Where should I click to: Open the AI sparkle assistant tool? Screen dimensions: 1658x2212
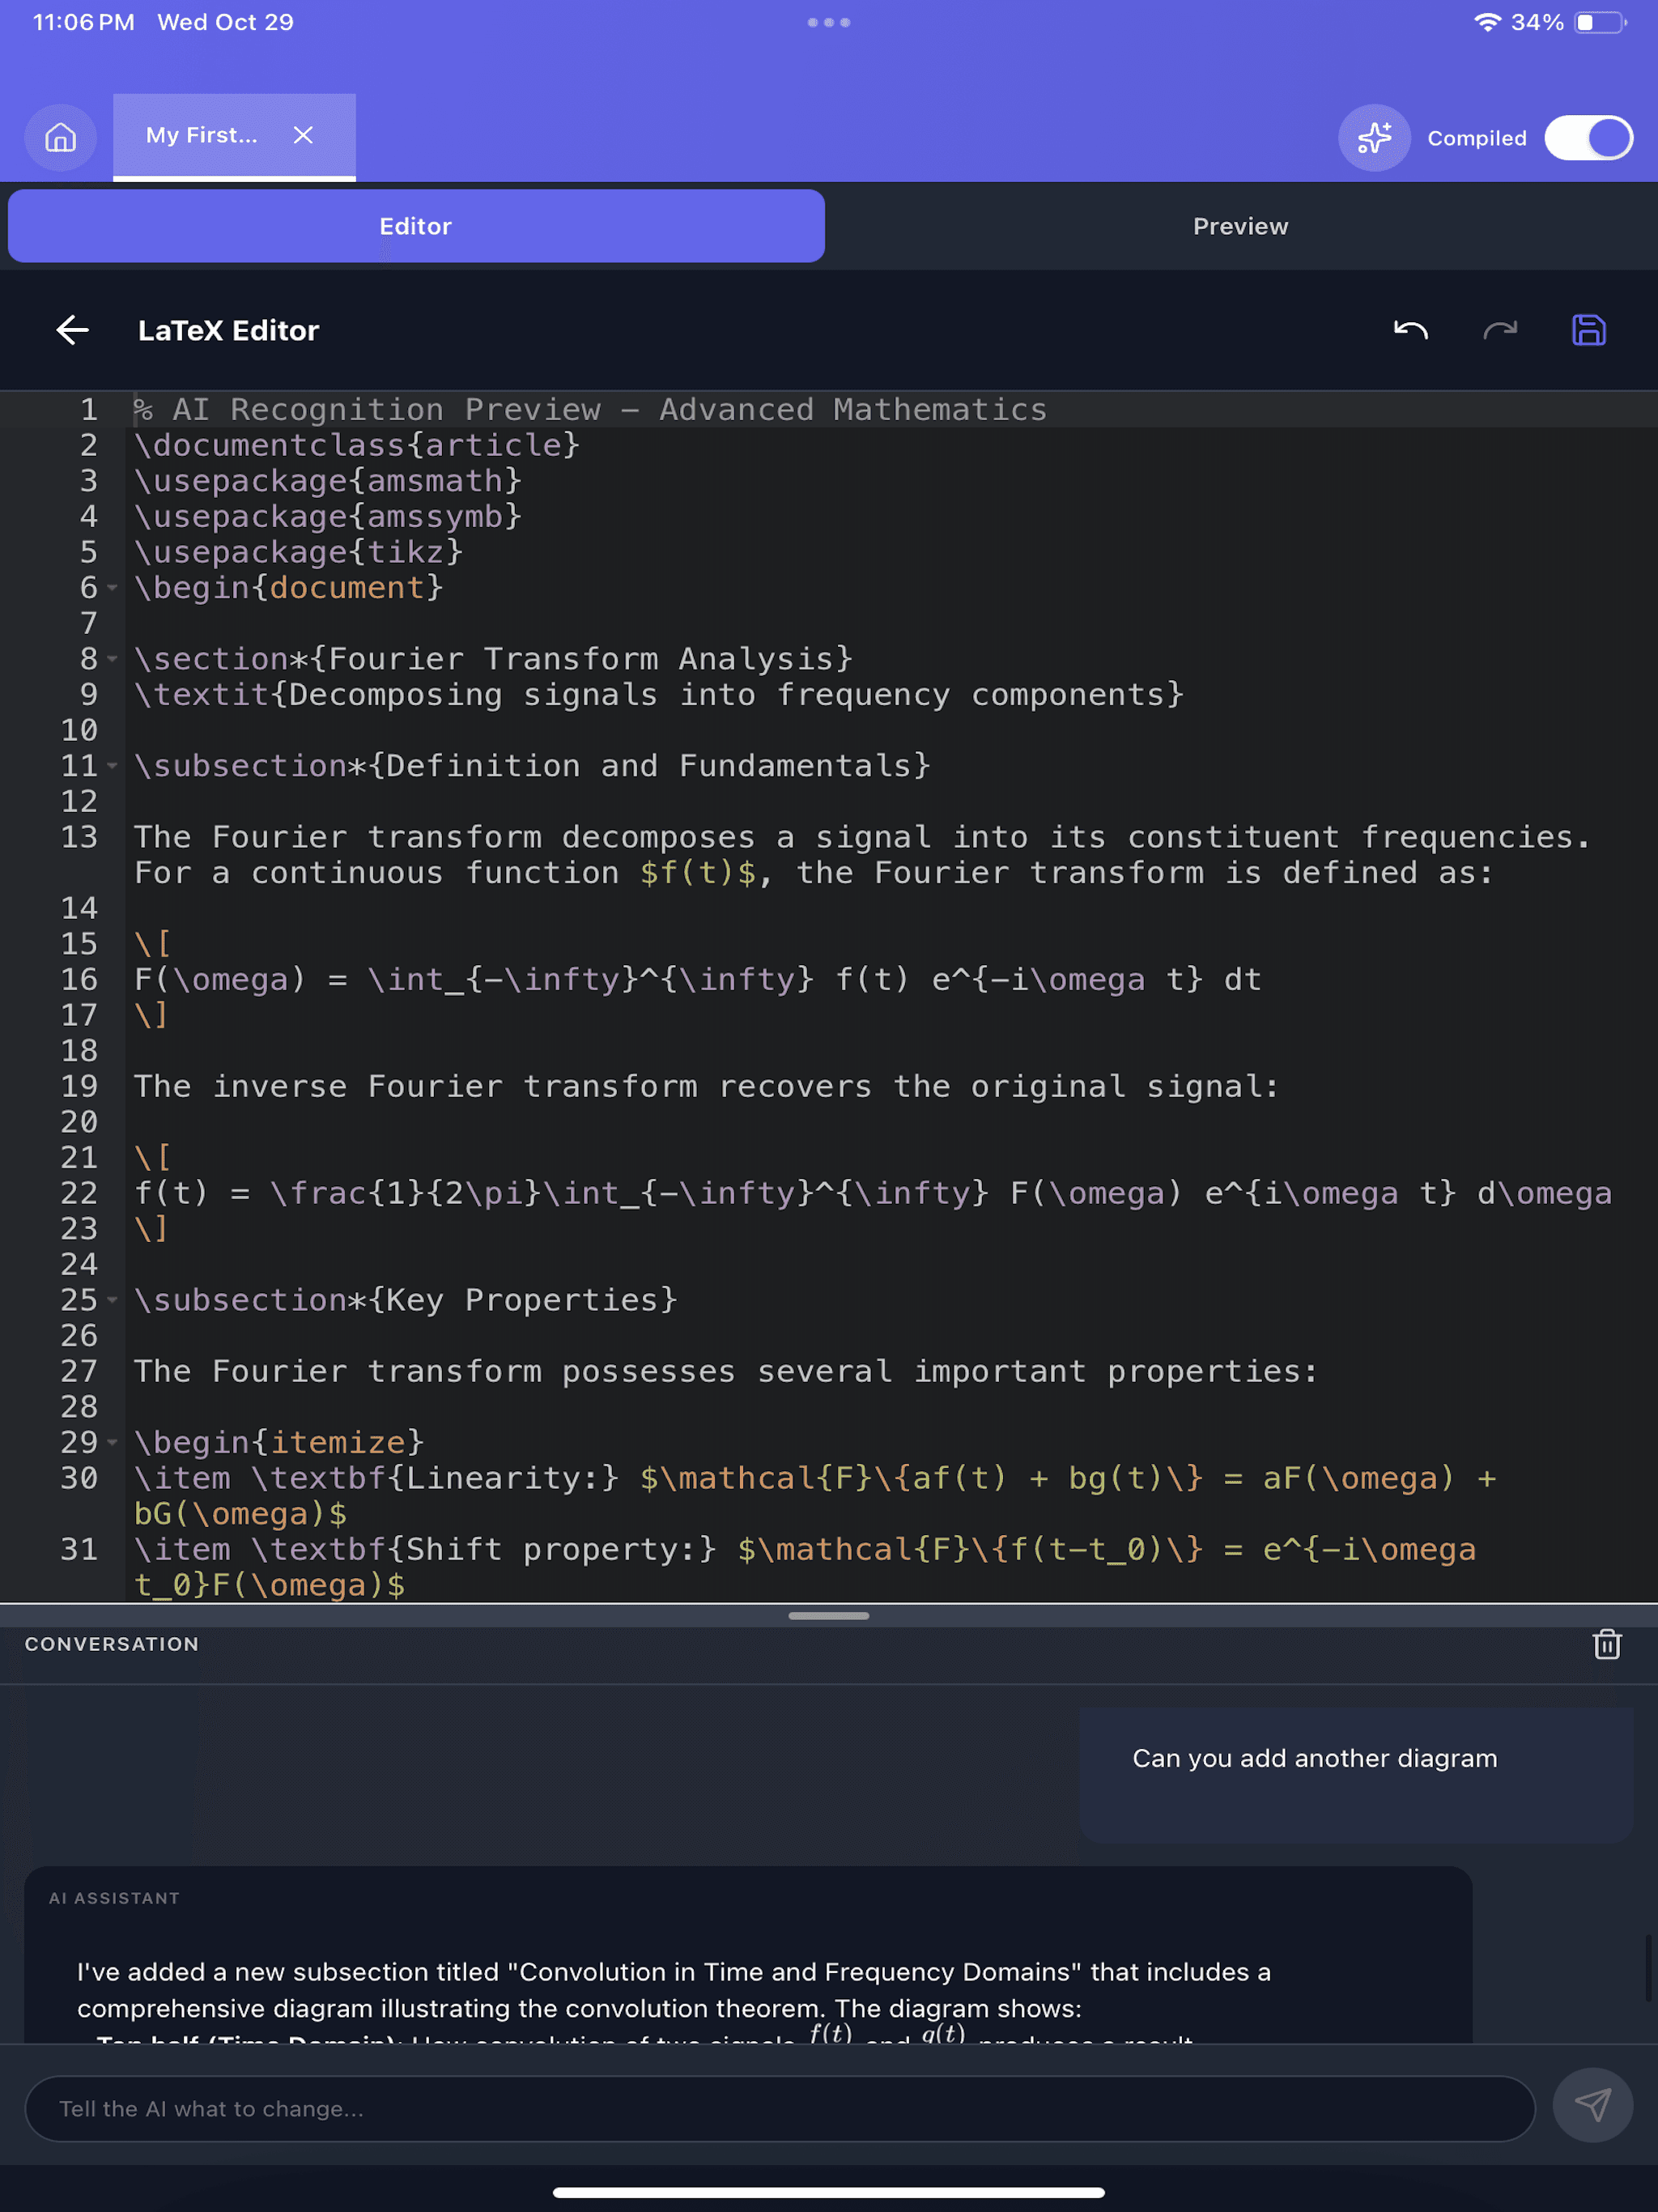1374,137
